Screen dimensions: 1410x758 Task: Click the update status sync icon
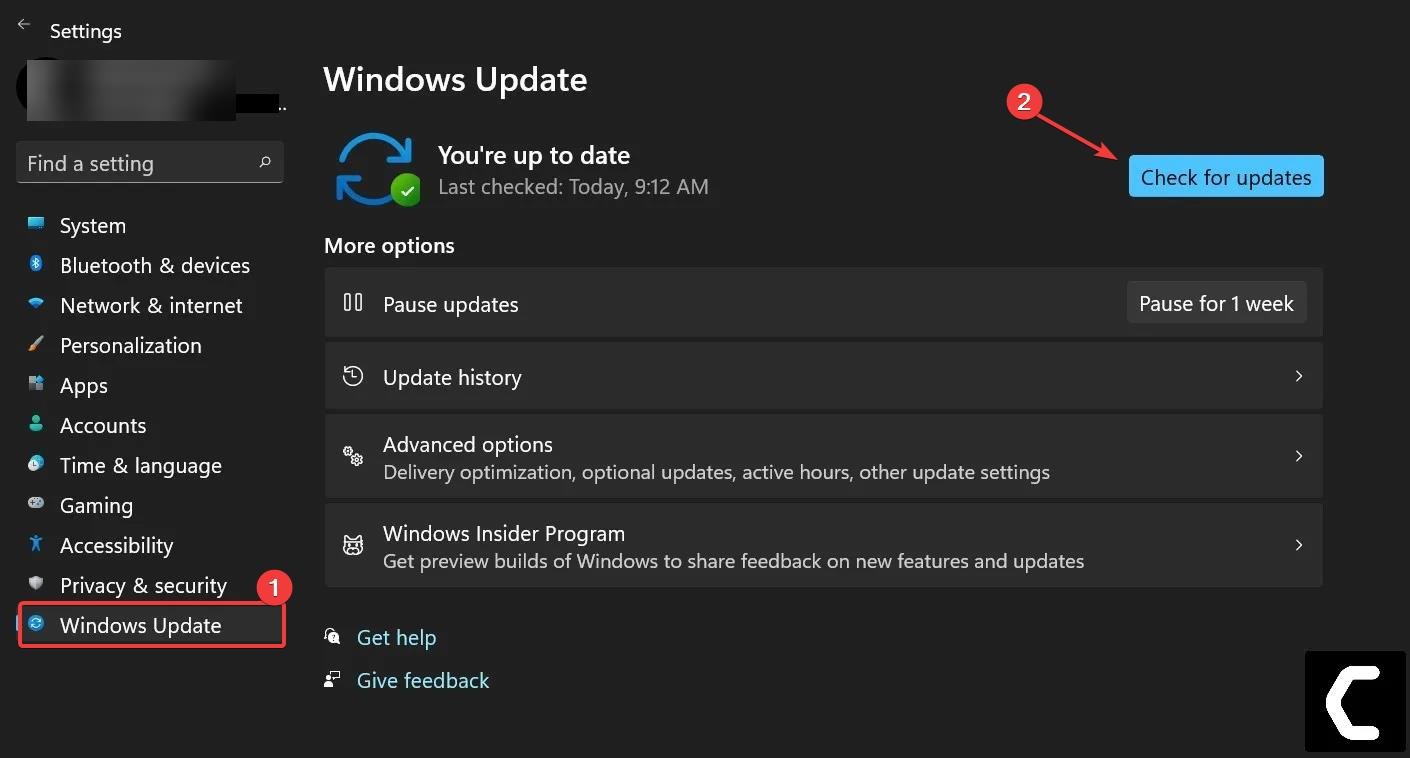(x=377, y=169)
